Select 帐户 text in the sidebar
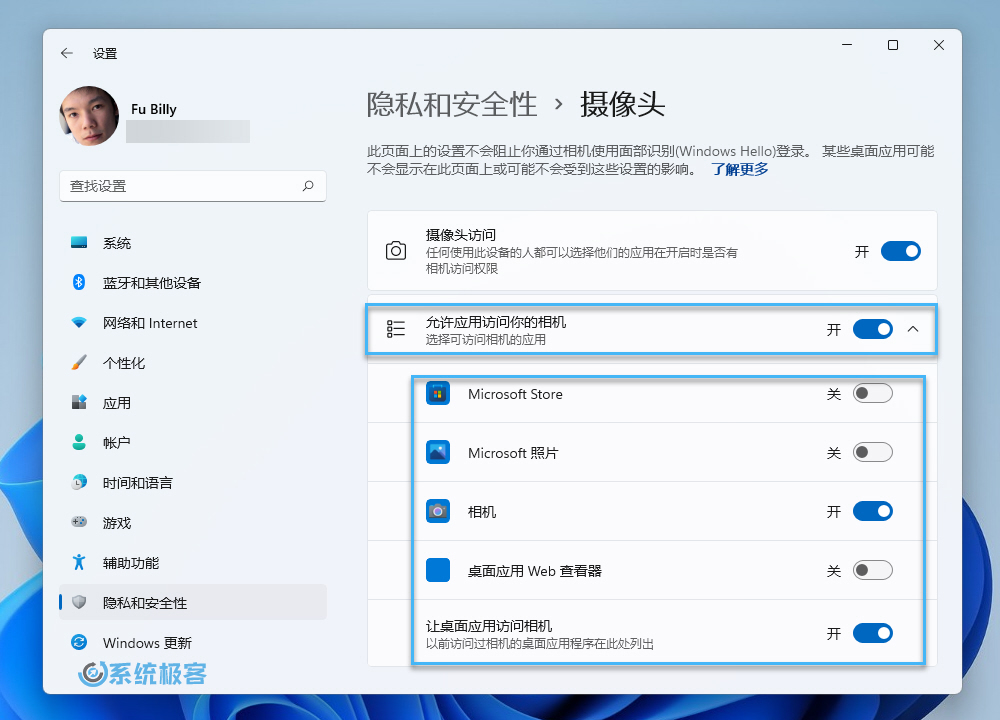The width and height of the screenshot is (1000, 720). [117, 443]
